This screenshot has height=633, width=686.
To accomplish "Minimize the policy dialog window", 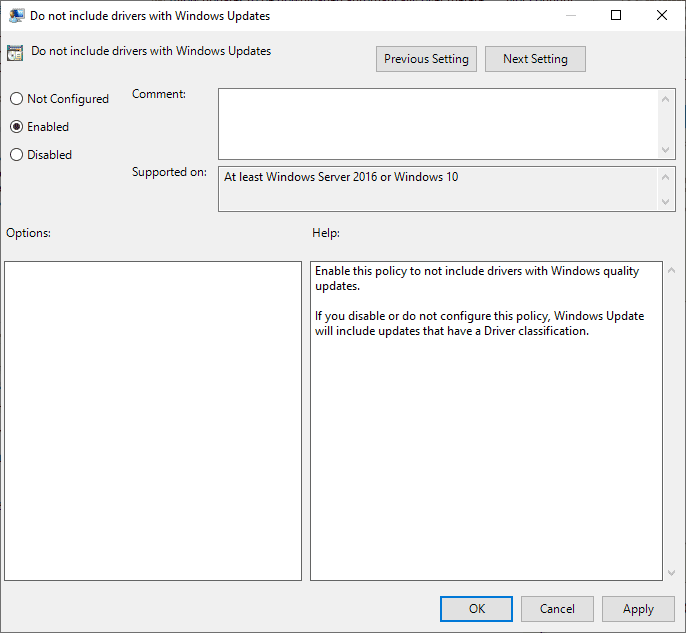I will [570, 16].
